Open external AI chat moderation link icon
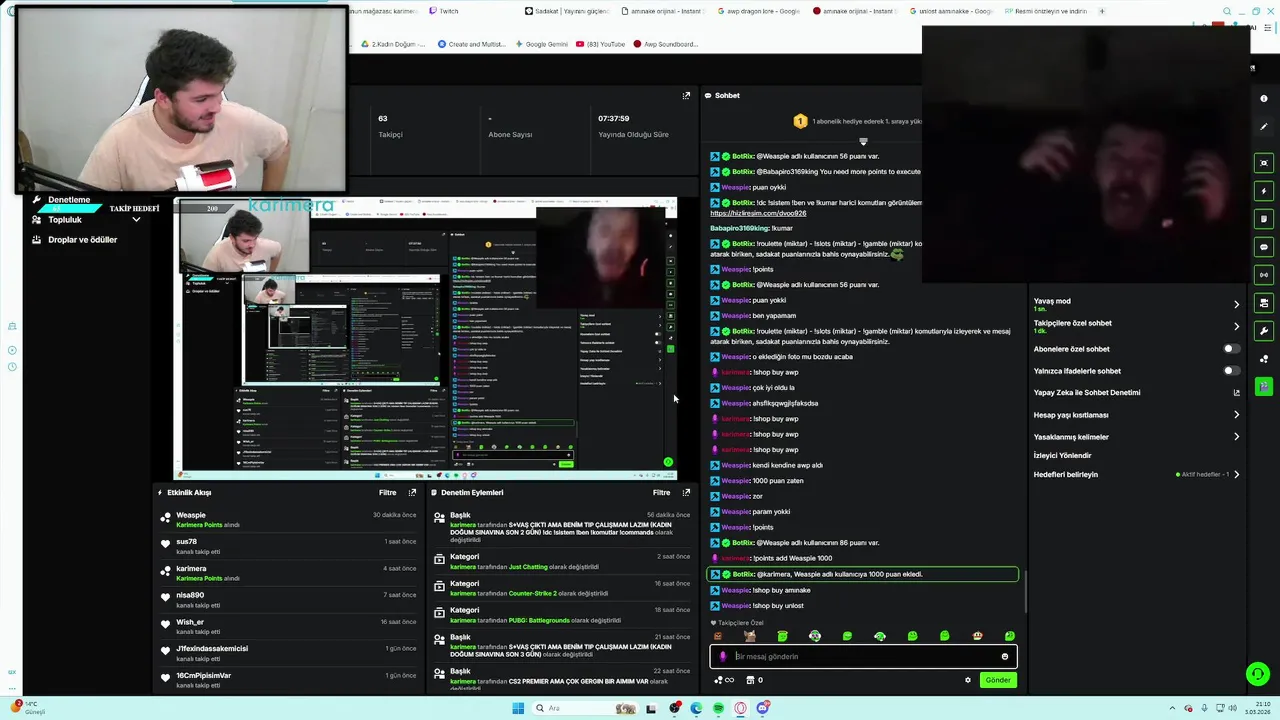This screenshot has width=1280, height=720. 1236,393
